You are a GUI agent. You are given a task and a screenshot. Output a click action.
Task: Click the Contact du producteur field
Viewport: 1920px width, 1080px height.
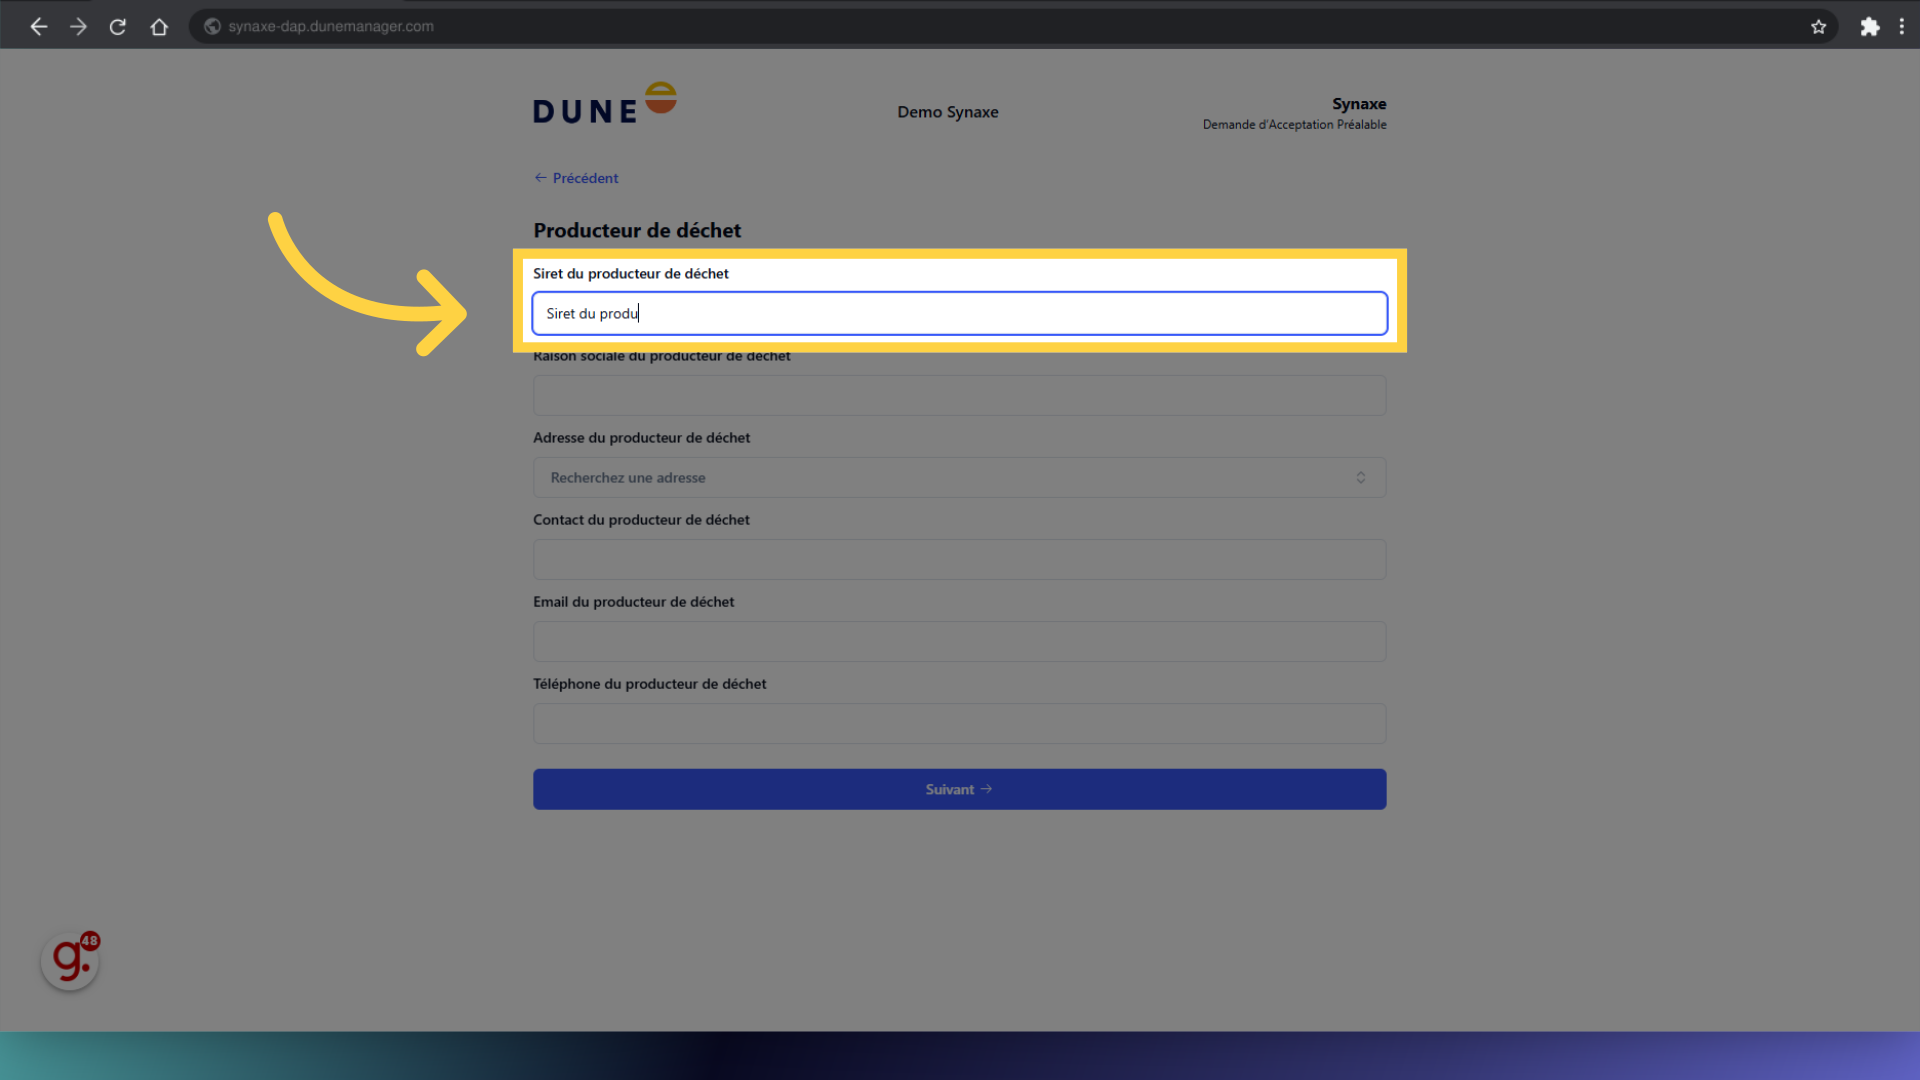[958, 560]
